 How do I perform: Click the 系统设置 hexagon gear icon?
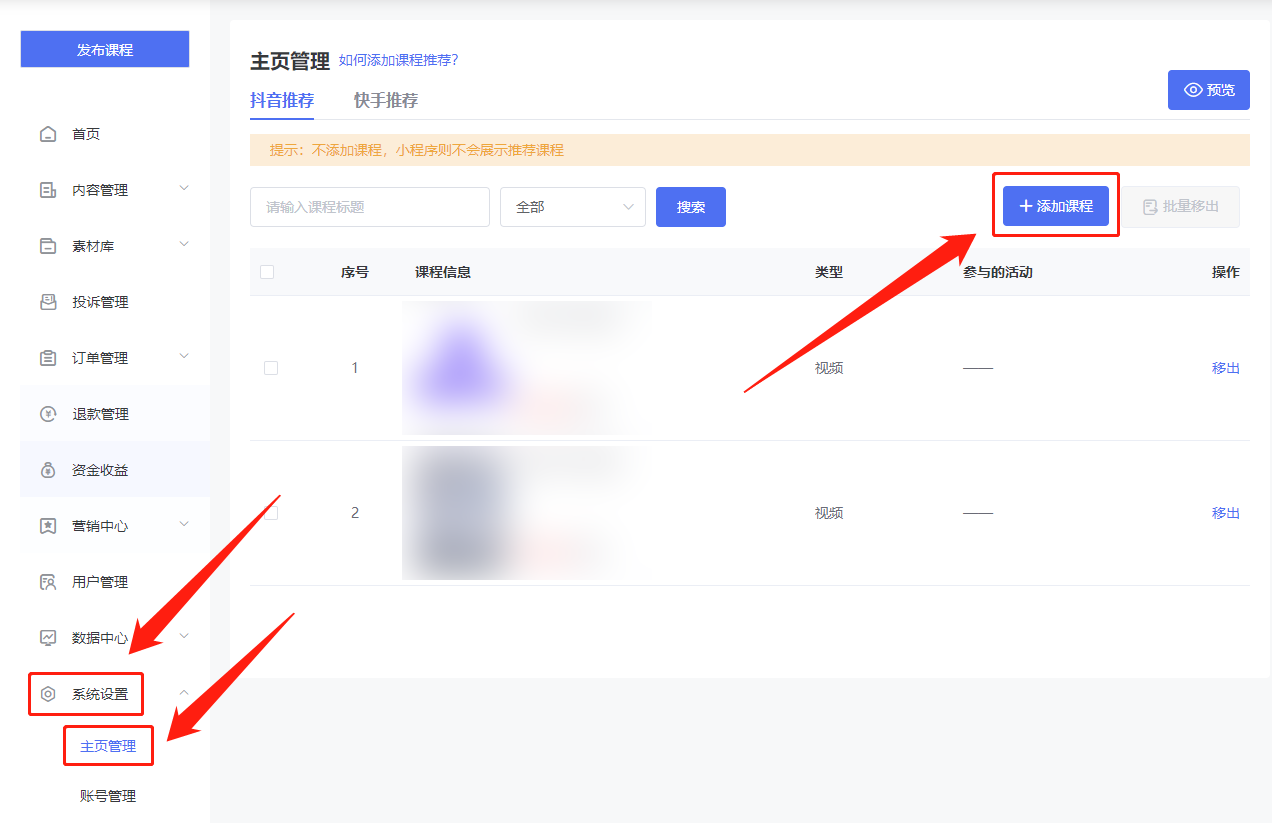coord(48,694)
